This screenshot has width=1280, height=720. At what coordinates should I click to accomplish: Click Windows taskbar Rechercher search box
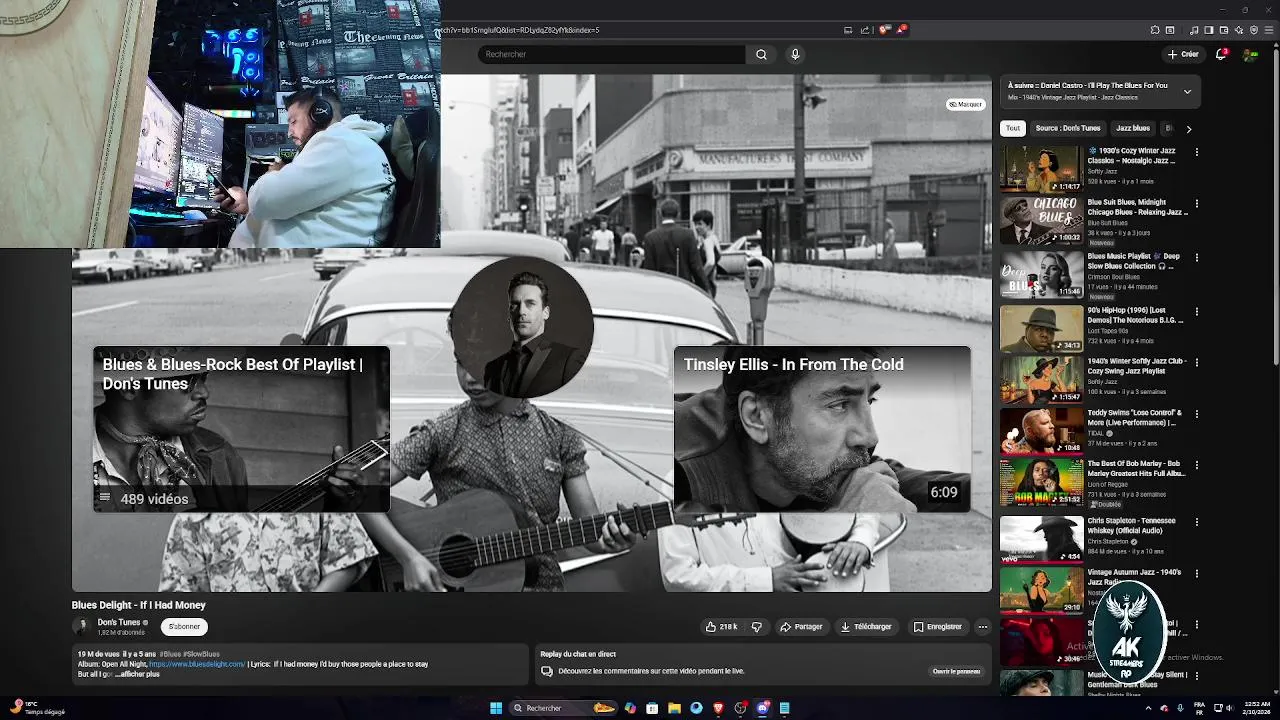coord(565,708)
